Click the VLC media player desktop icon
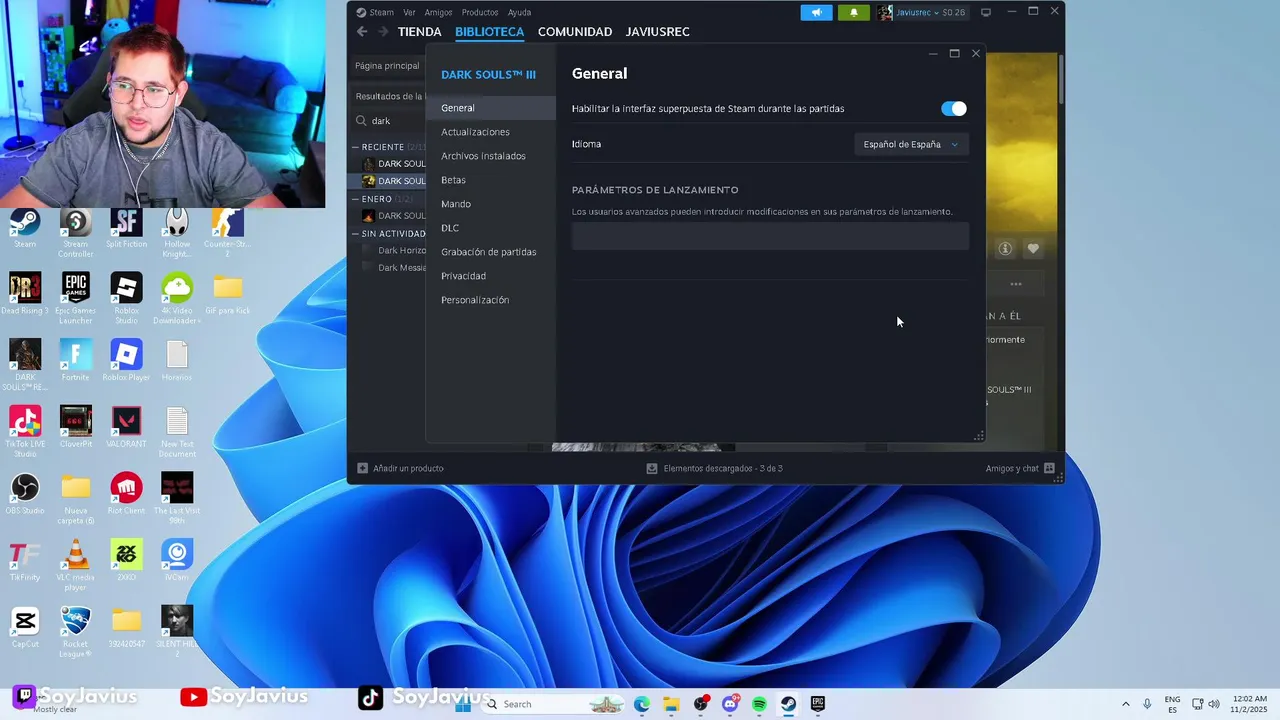1280x720 pixels. pyautogui.click(x=76, y=565)
